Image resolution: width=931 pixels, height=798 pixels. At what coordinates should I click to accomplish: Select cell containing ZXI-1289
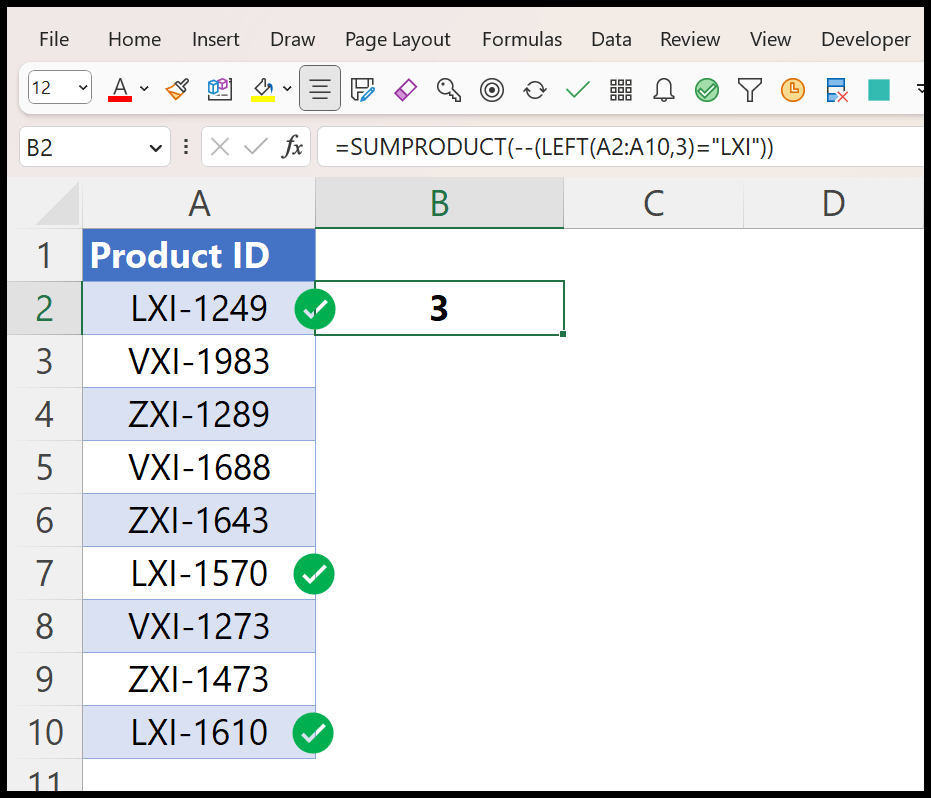199,414
